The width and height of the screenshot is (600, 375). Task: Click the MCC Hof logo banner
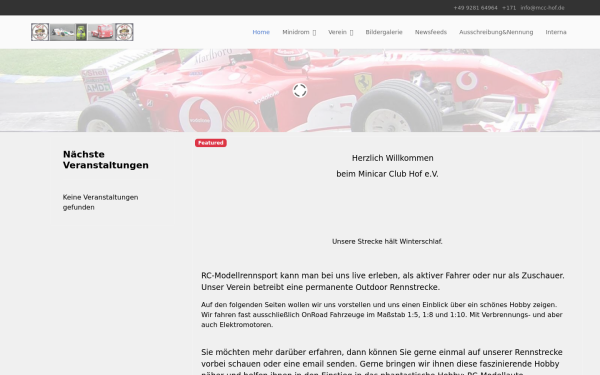coord(82,32)
